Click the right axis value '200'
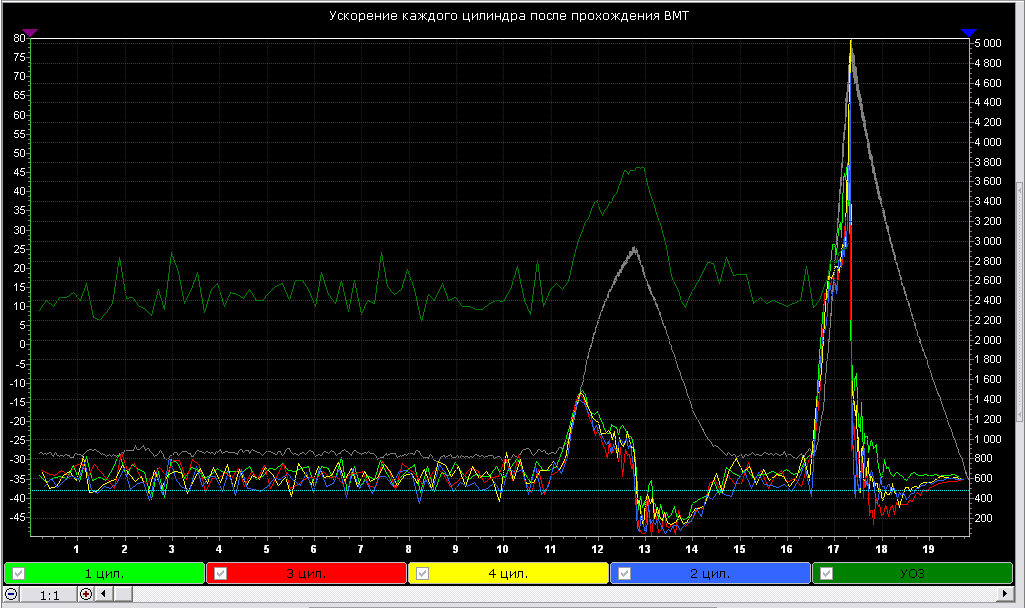 click(983, 518)
